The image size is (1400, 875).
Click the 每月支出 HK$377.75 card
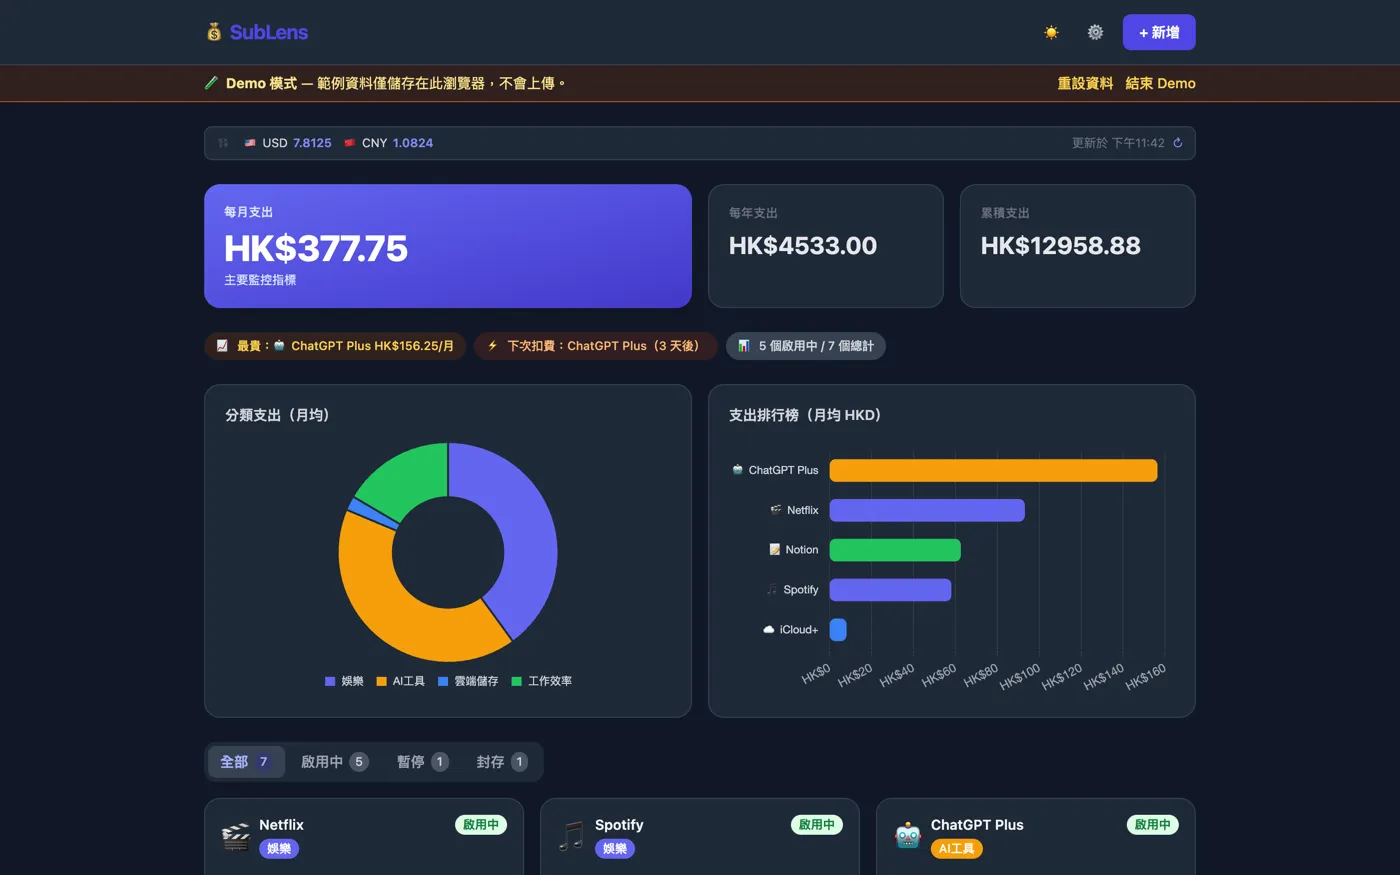click(x=448, y=246)
